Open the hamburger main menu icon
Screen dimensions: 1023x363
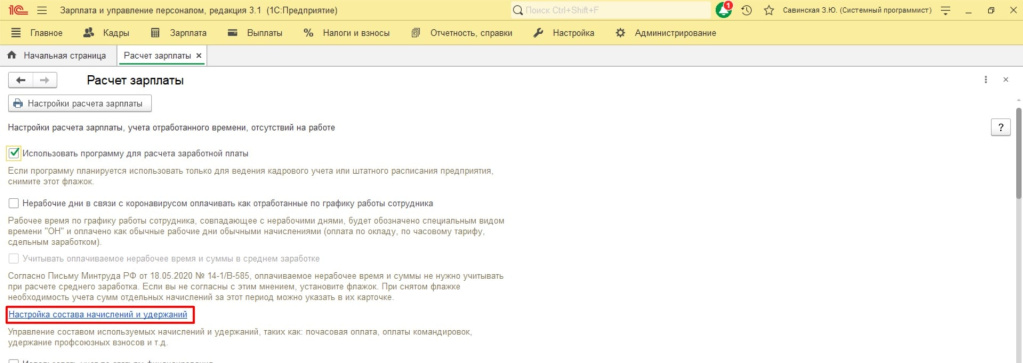click(42, 10)
